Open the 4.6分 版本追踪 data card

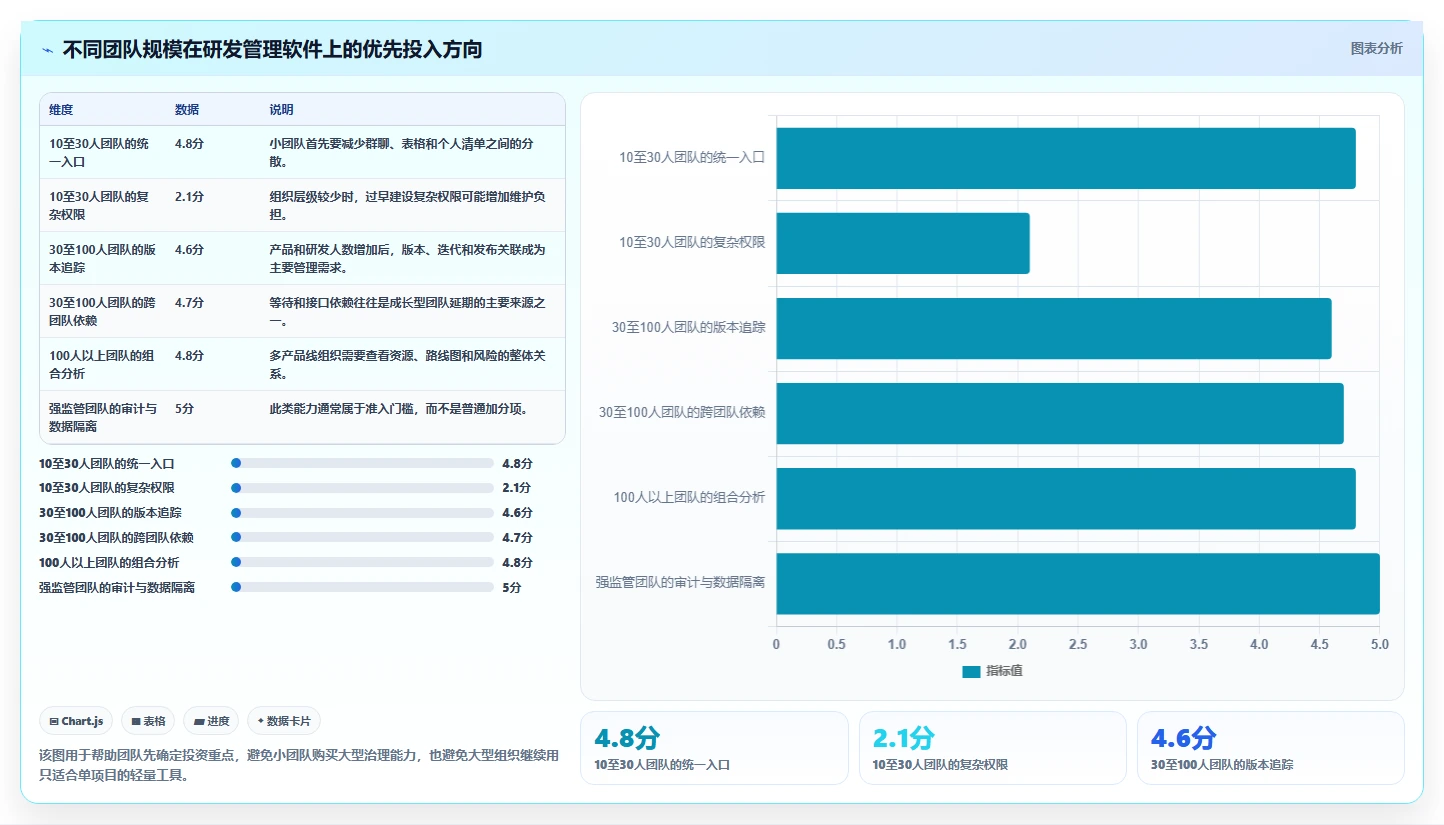click(x=1270, y=748)
